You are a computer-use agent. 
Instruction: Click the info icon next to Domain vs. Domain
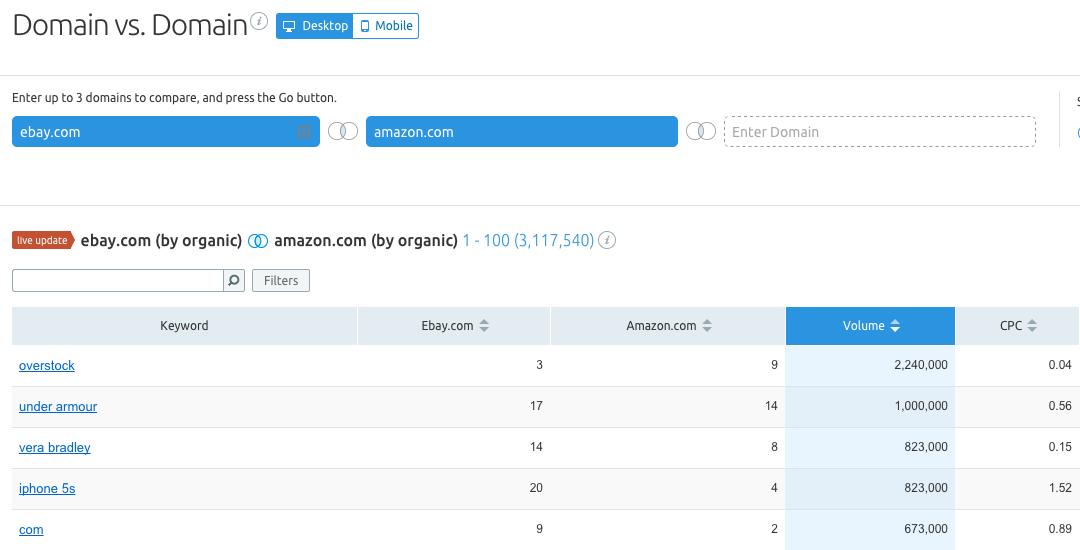(259, 21)
